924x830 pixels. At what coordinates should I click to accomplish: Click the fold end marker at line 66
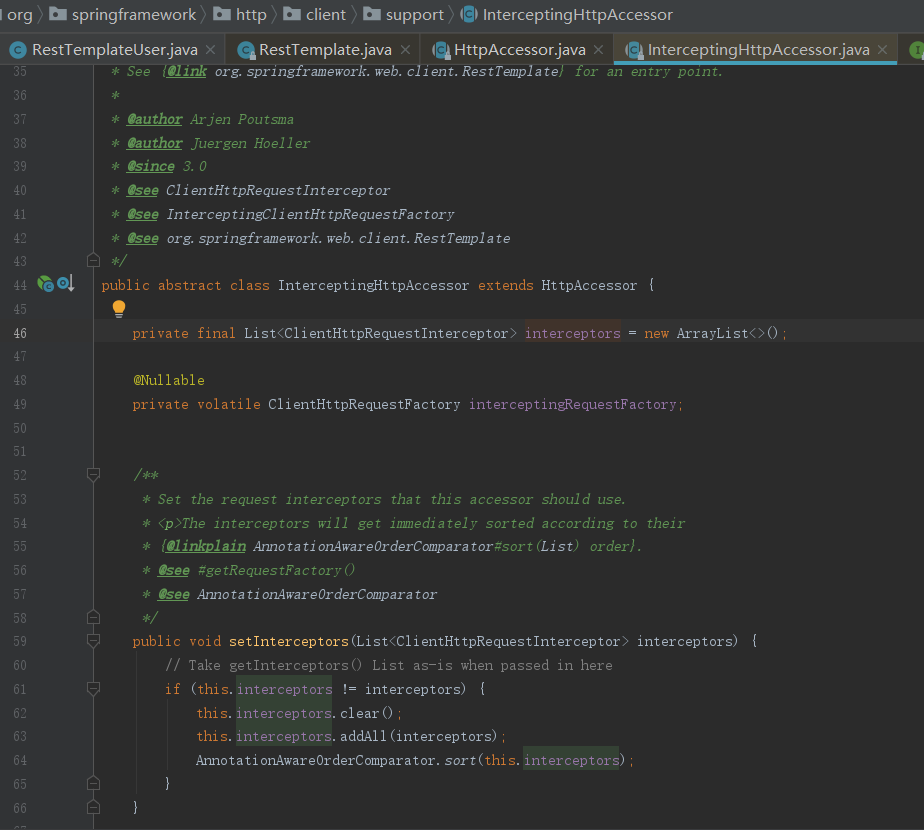[x=93, y=808]
